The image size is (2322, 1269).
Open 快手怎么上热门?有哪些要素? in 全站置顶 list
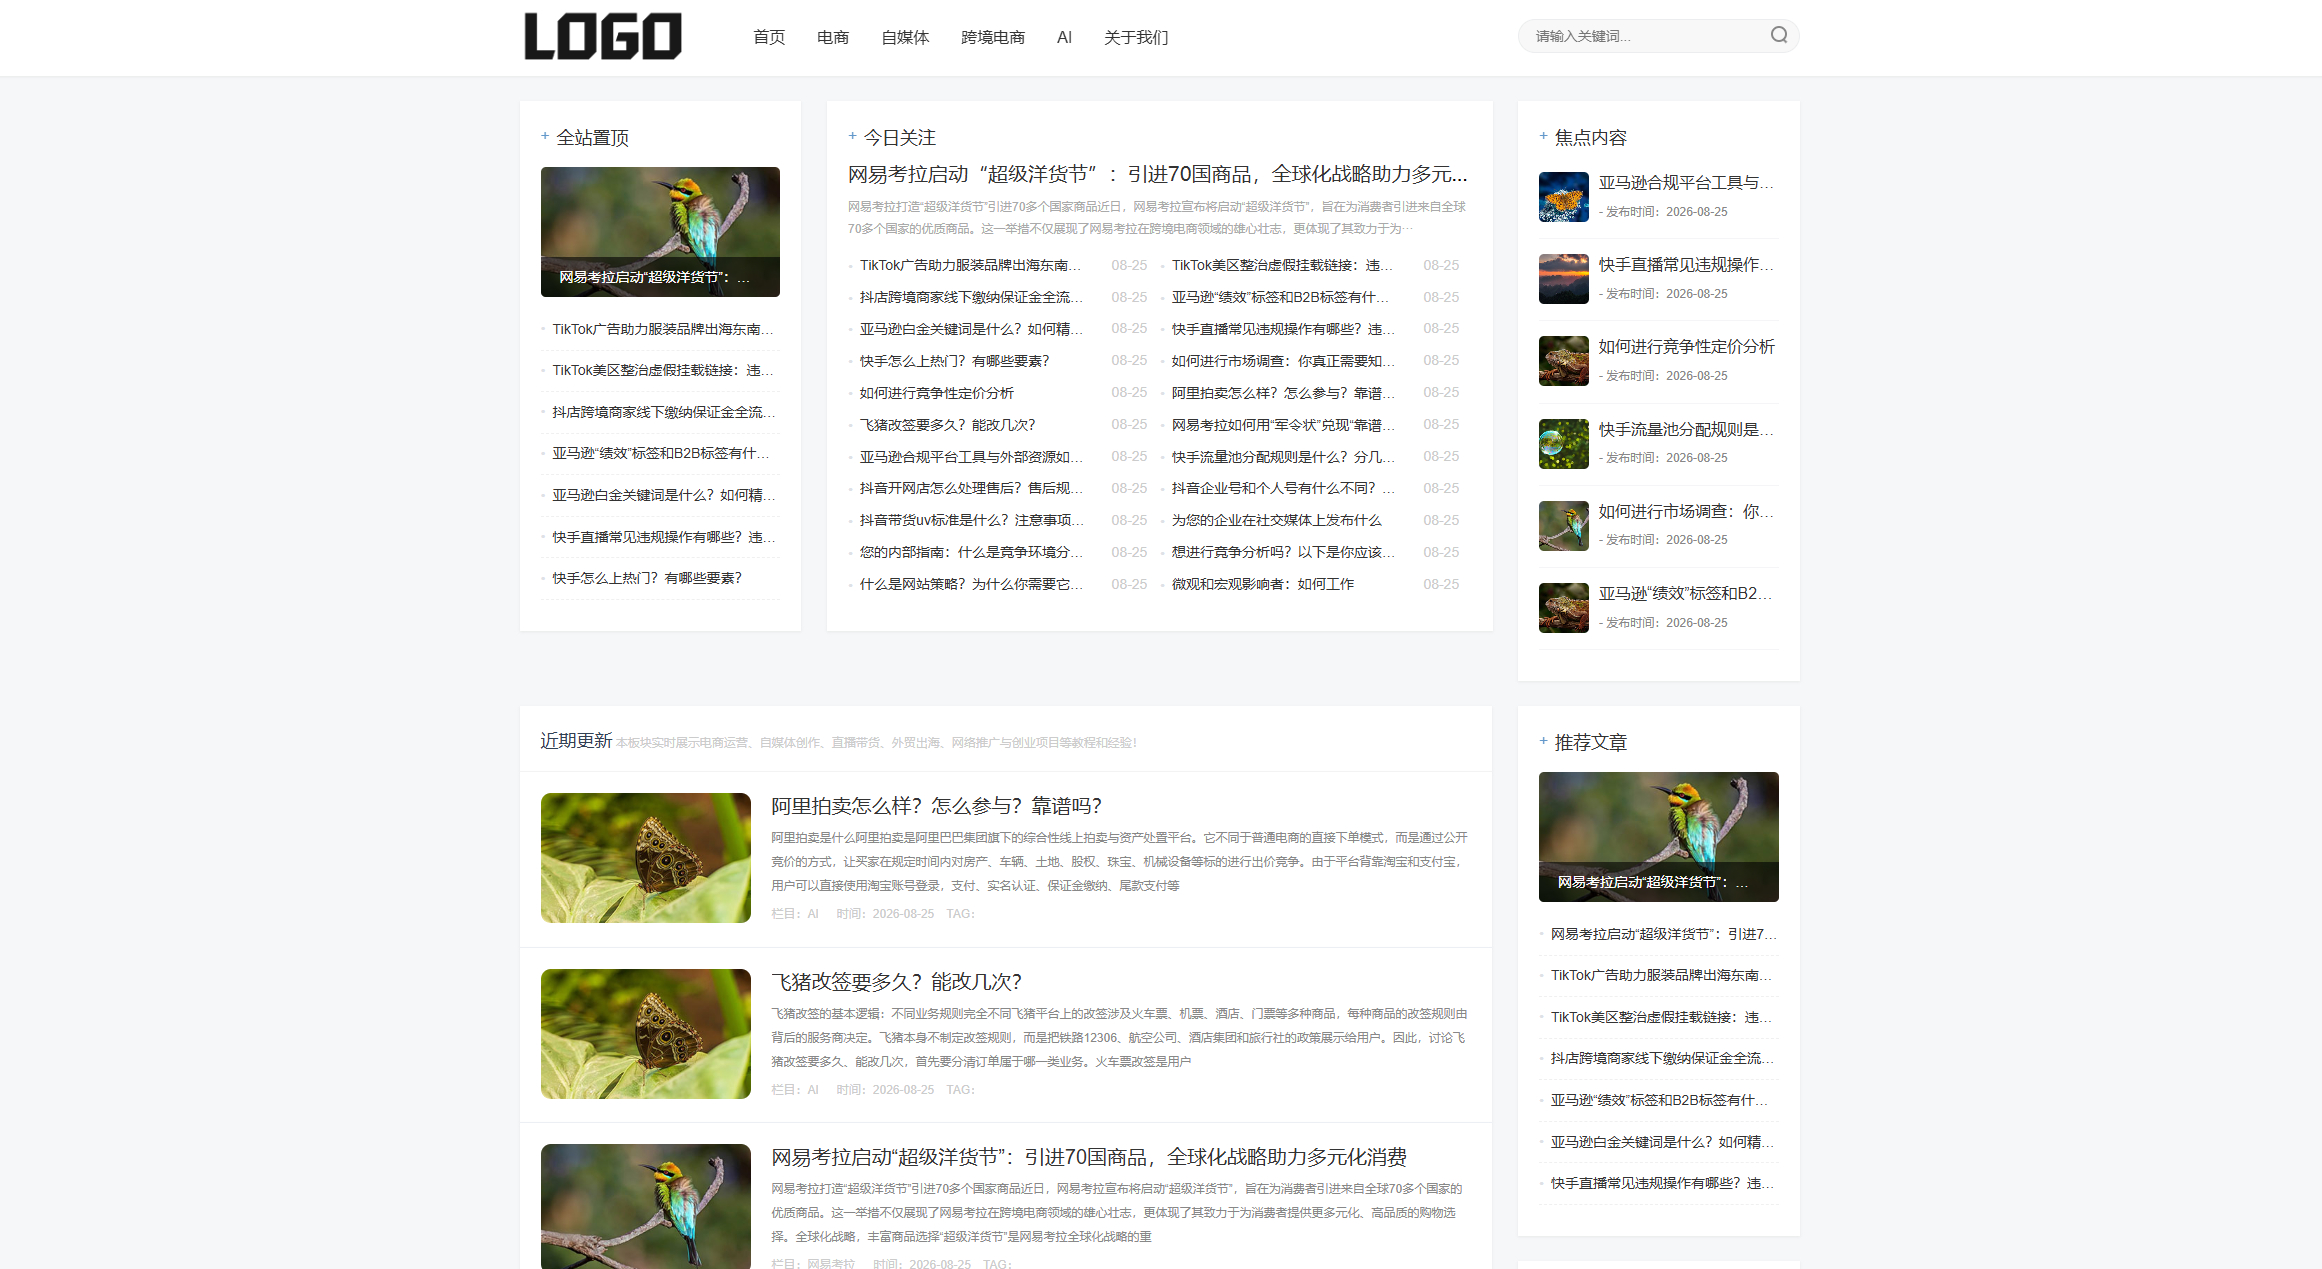pyautogui.click(x=647, y=578)
